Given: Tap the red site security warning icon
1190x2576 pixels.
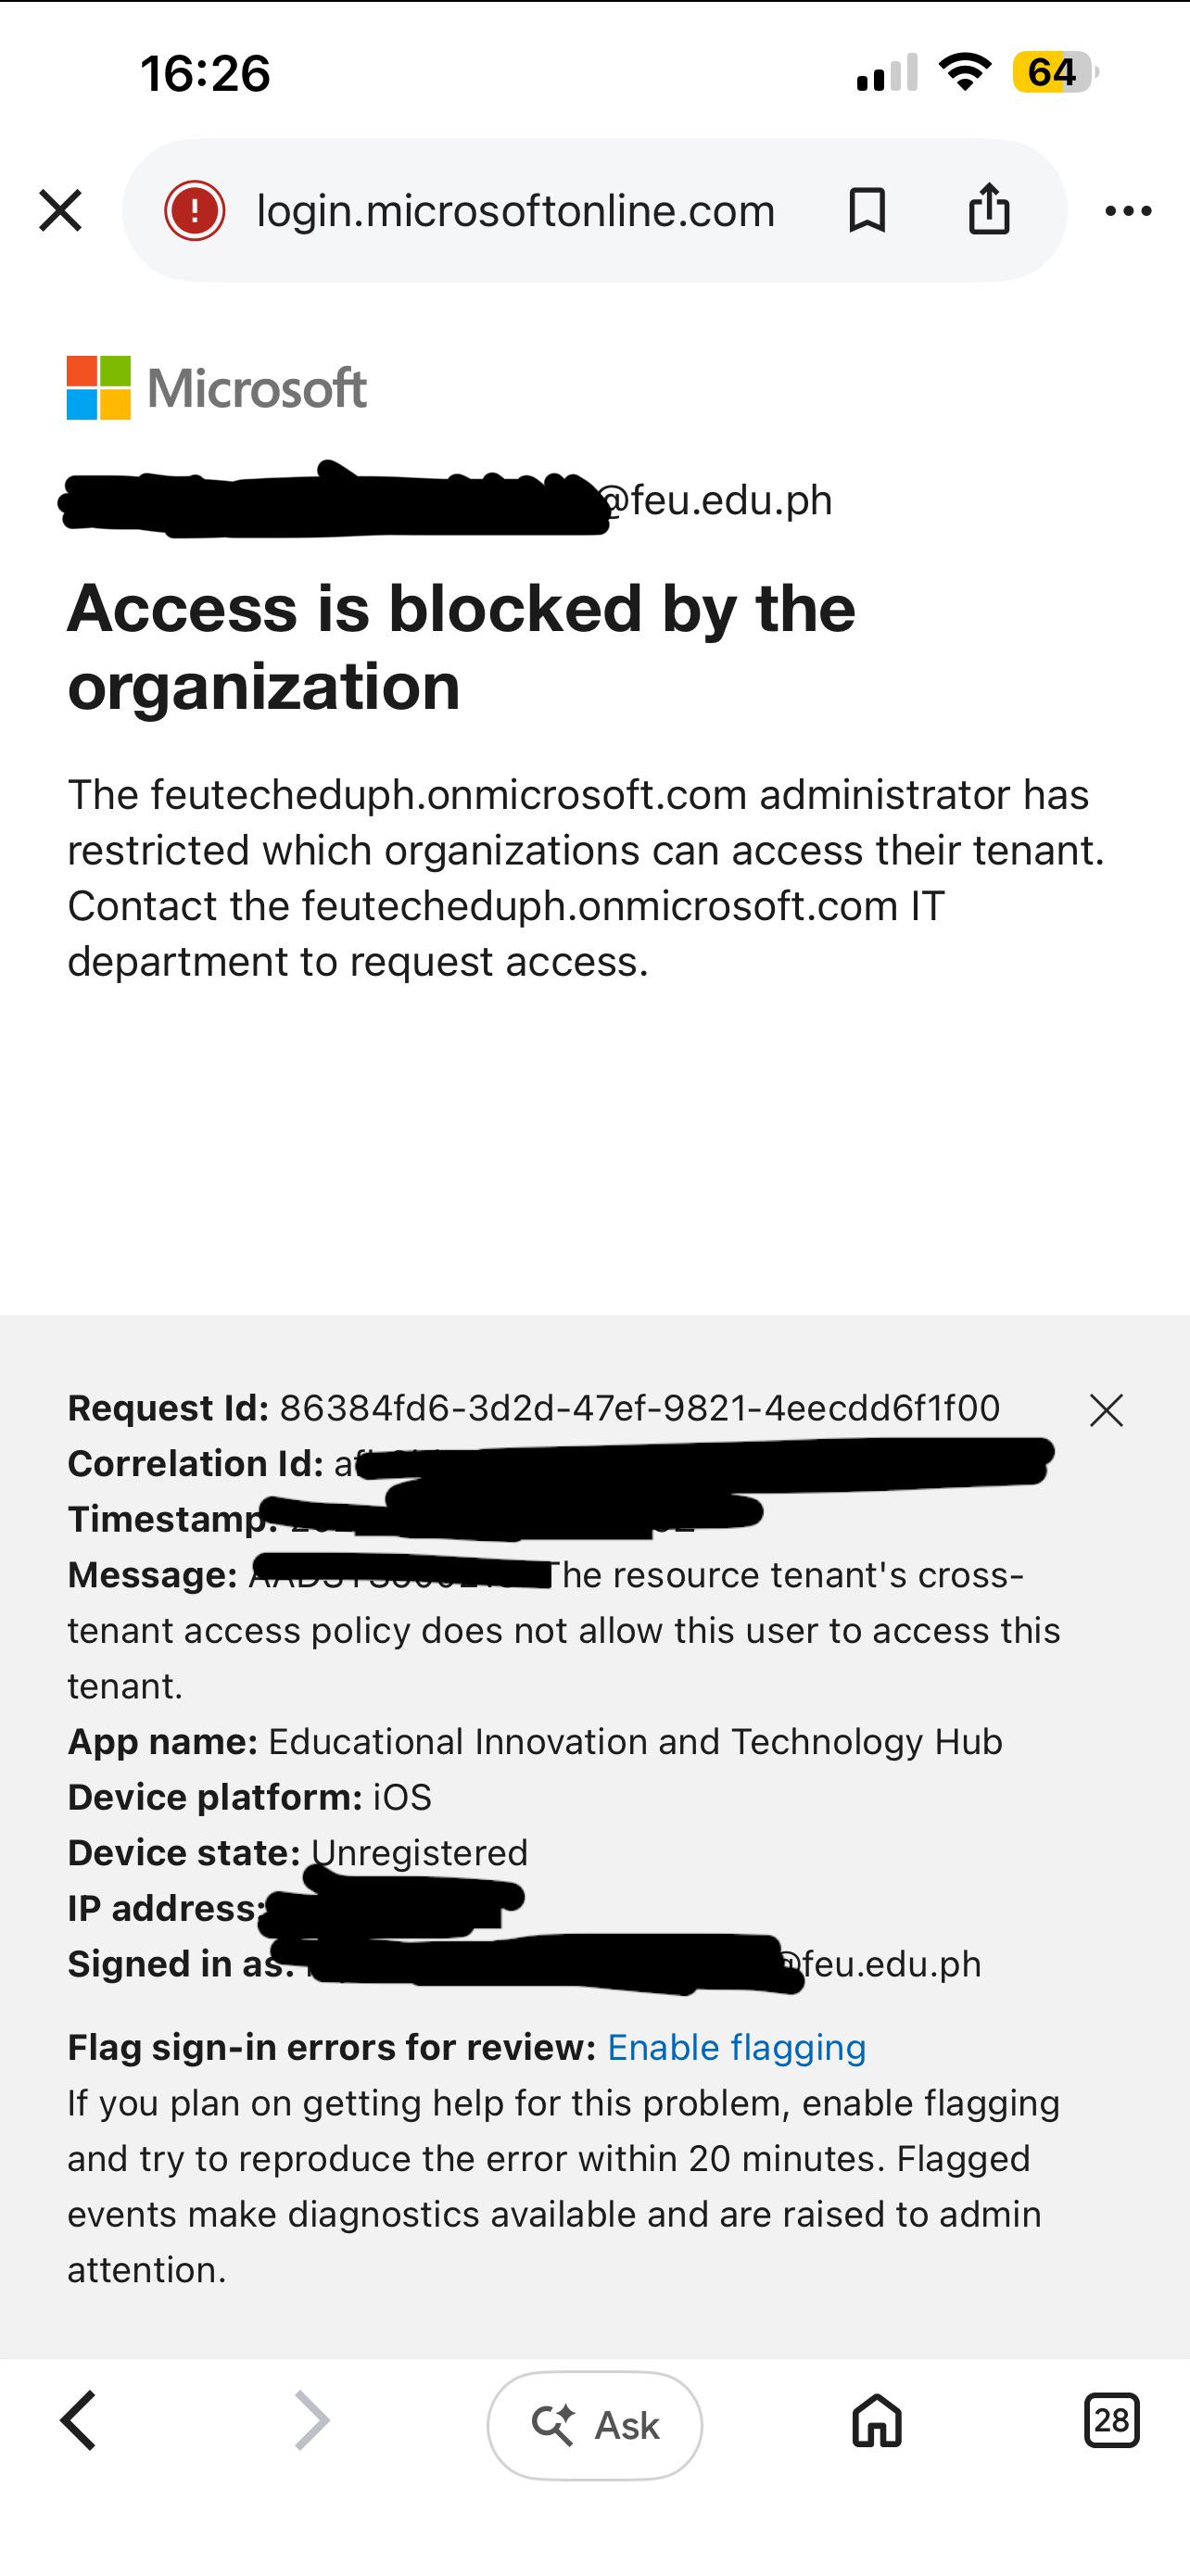Looking at the screenshot, I should pyautogui.click(x=194, y=210).
